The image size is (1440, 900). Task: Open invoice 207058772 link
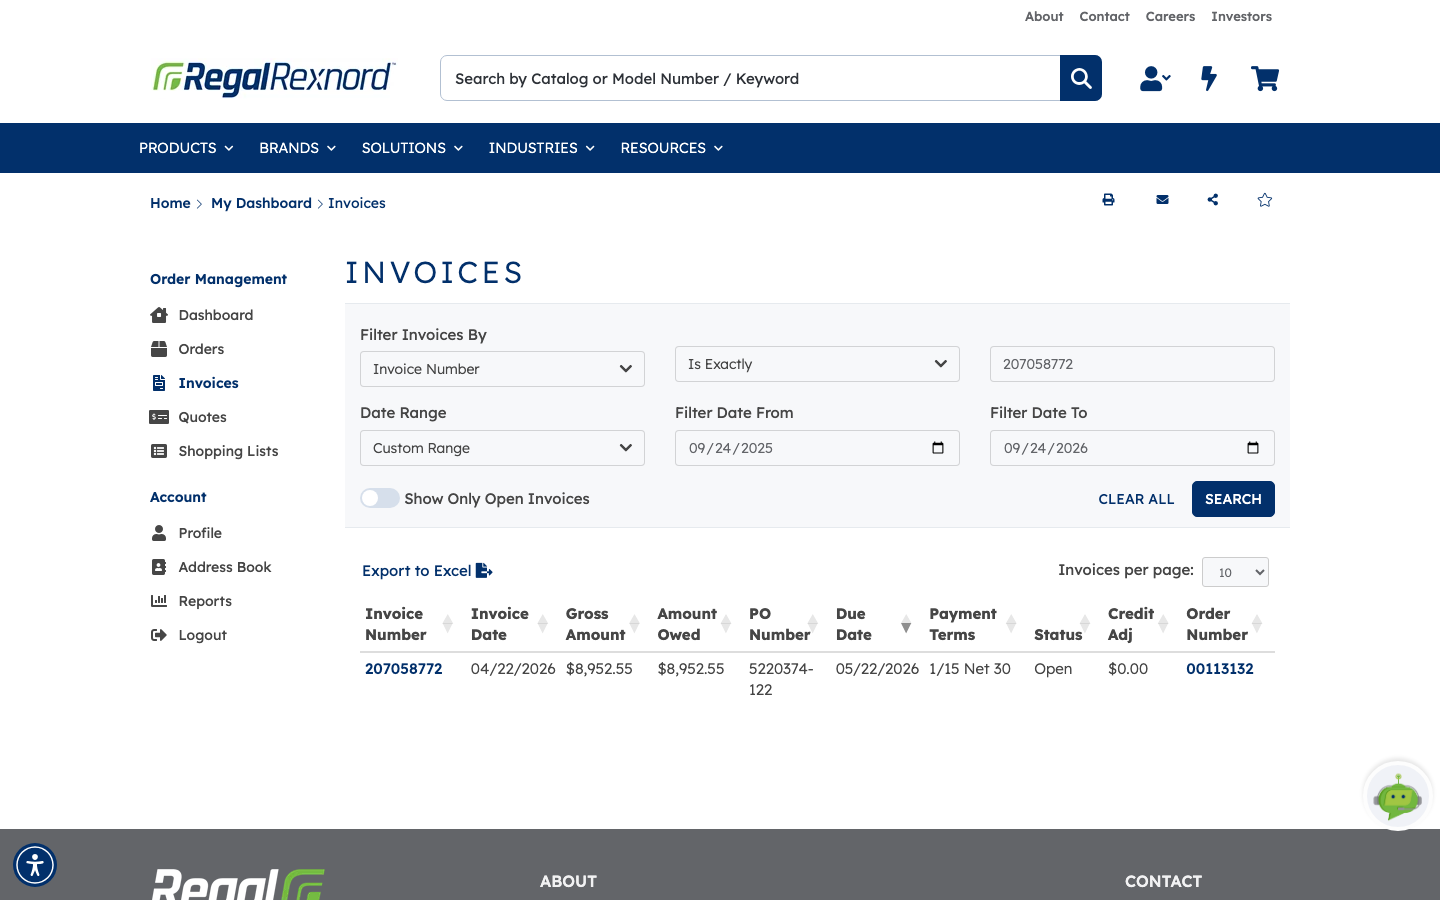click(x=403, y=669)
